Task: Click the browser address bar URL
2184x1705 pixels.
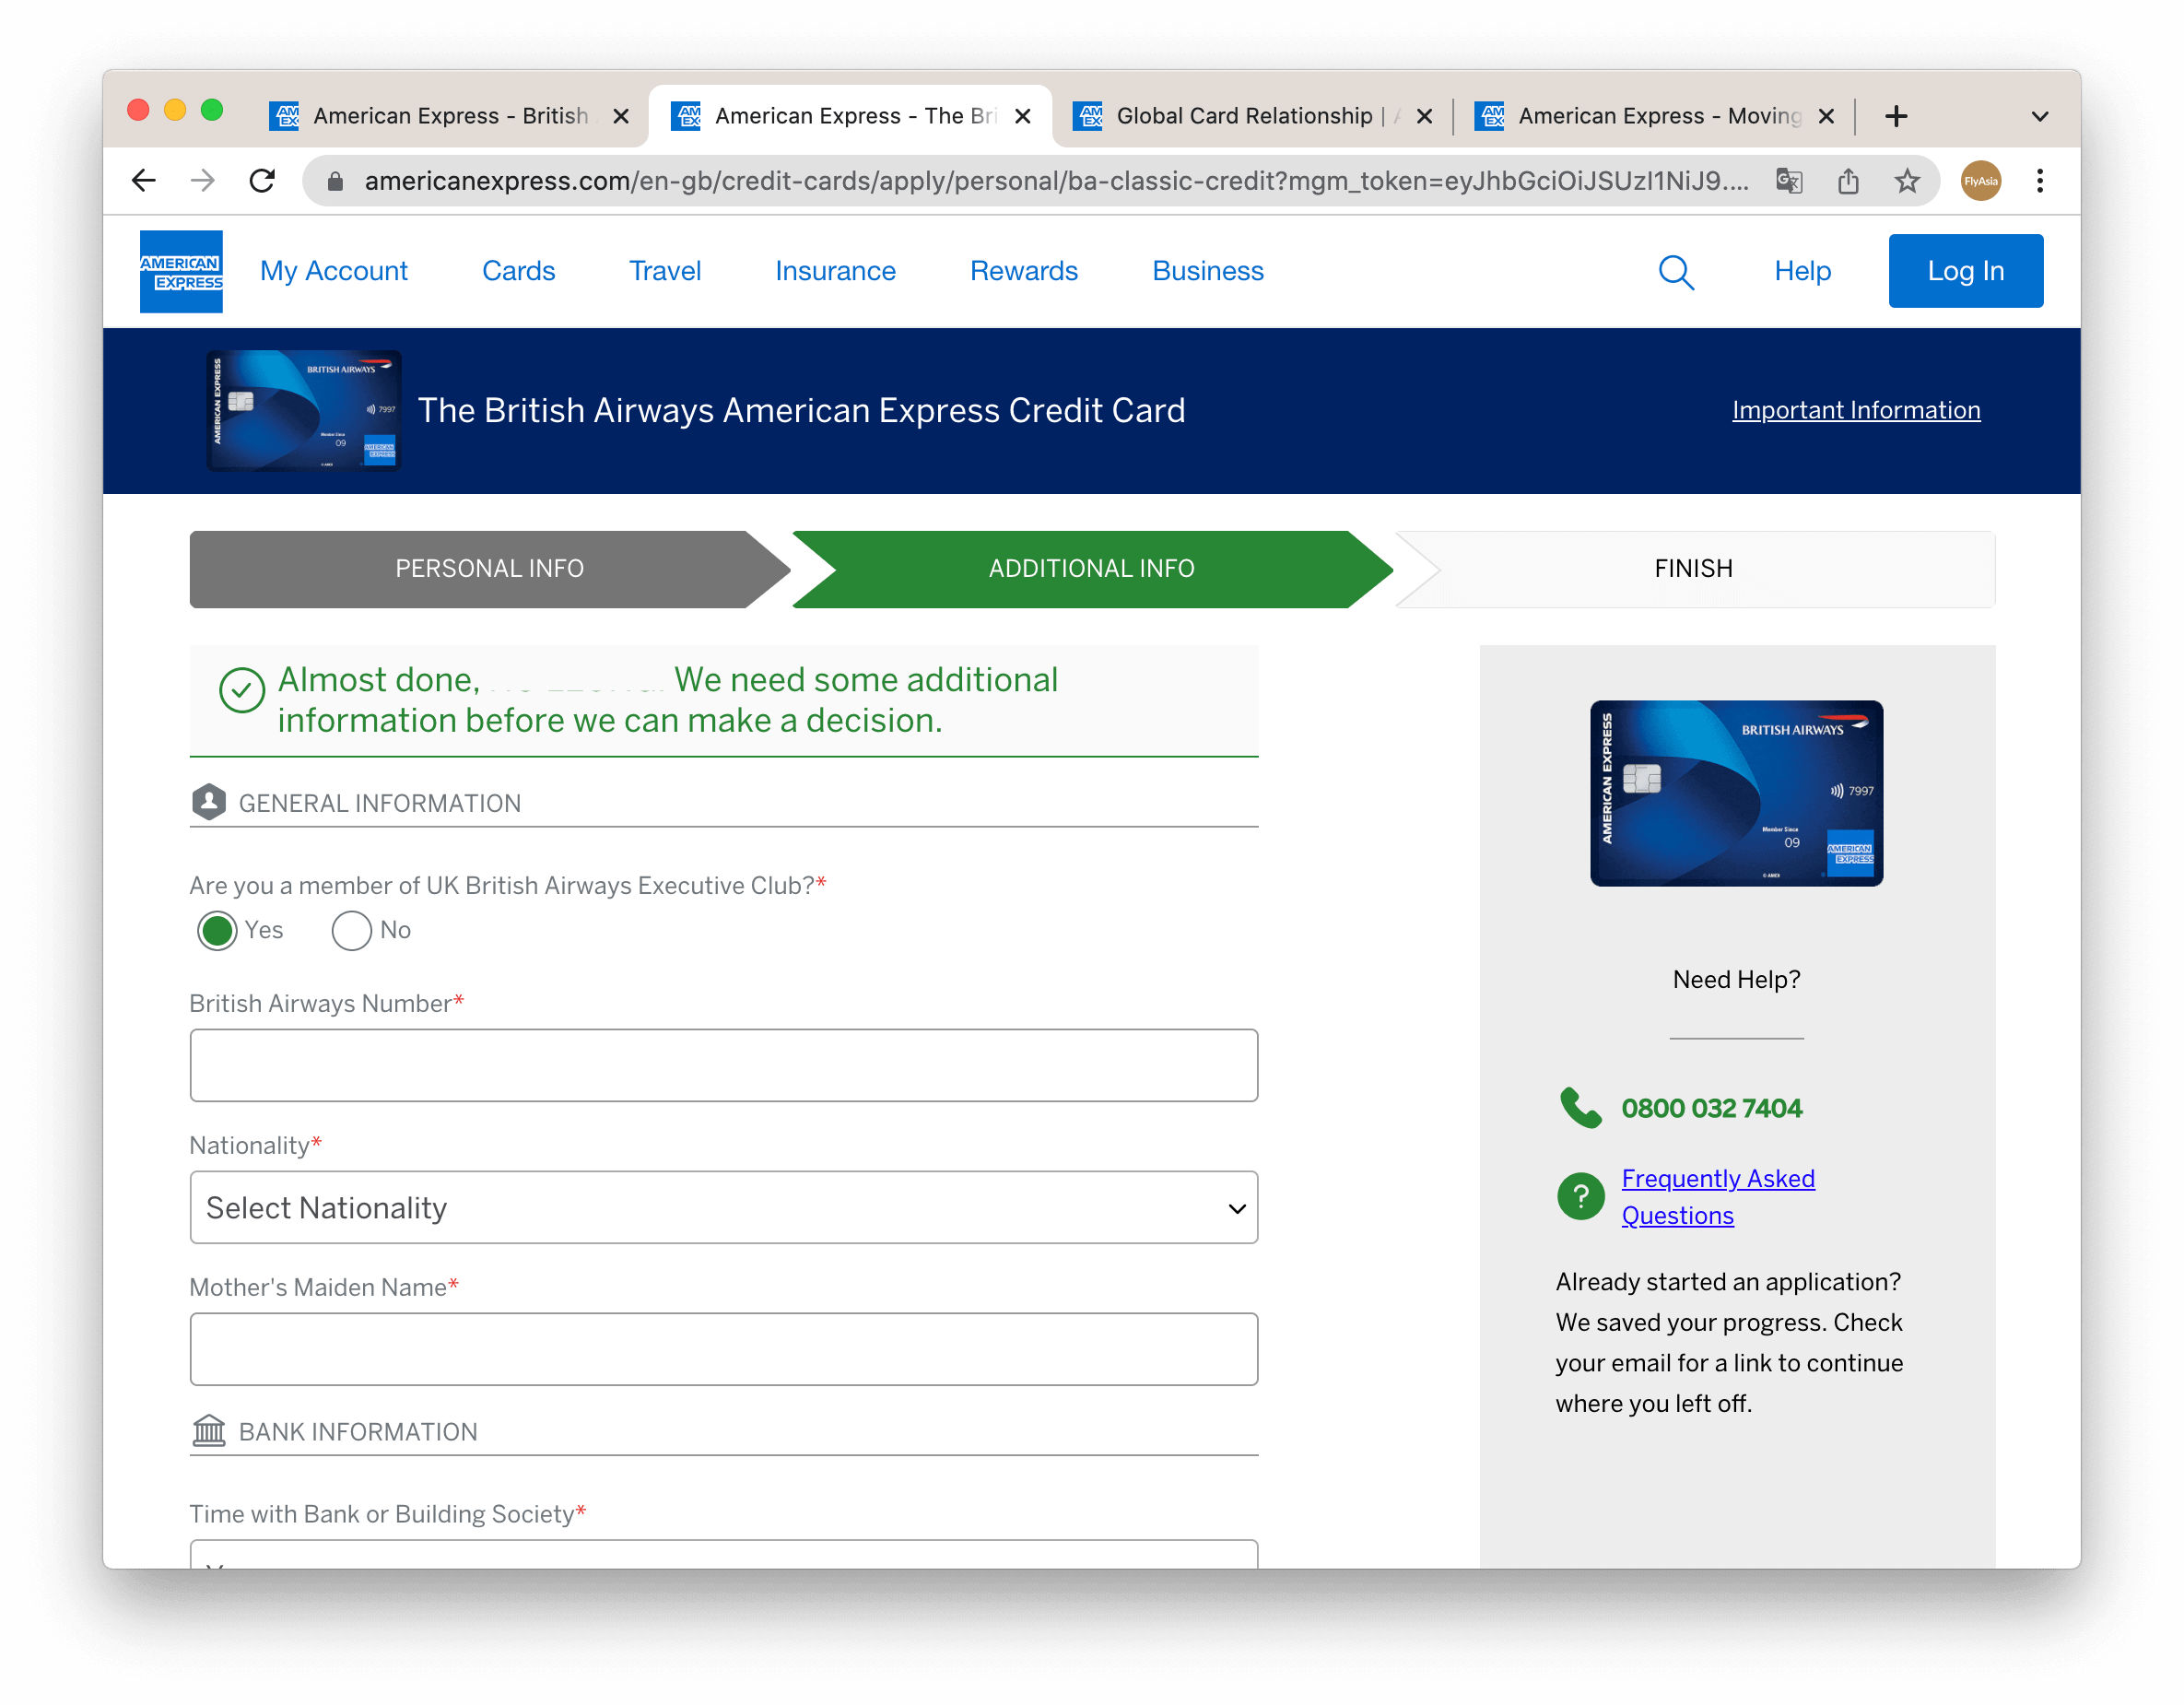Action: (1056, 181)
